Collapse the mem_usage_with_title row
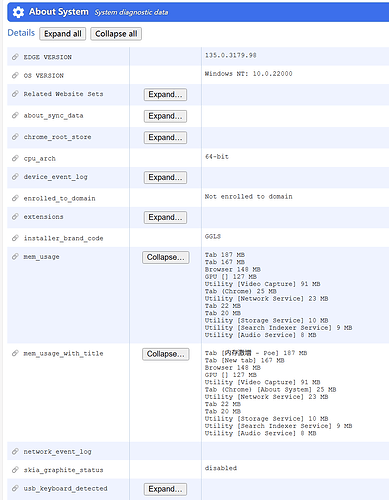Screen dimensions: 389x500 pyautogui.click(x=166, y=354)
